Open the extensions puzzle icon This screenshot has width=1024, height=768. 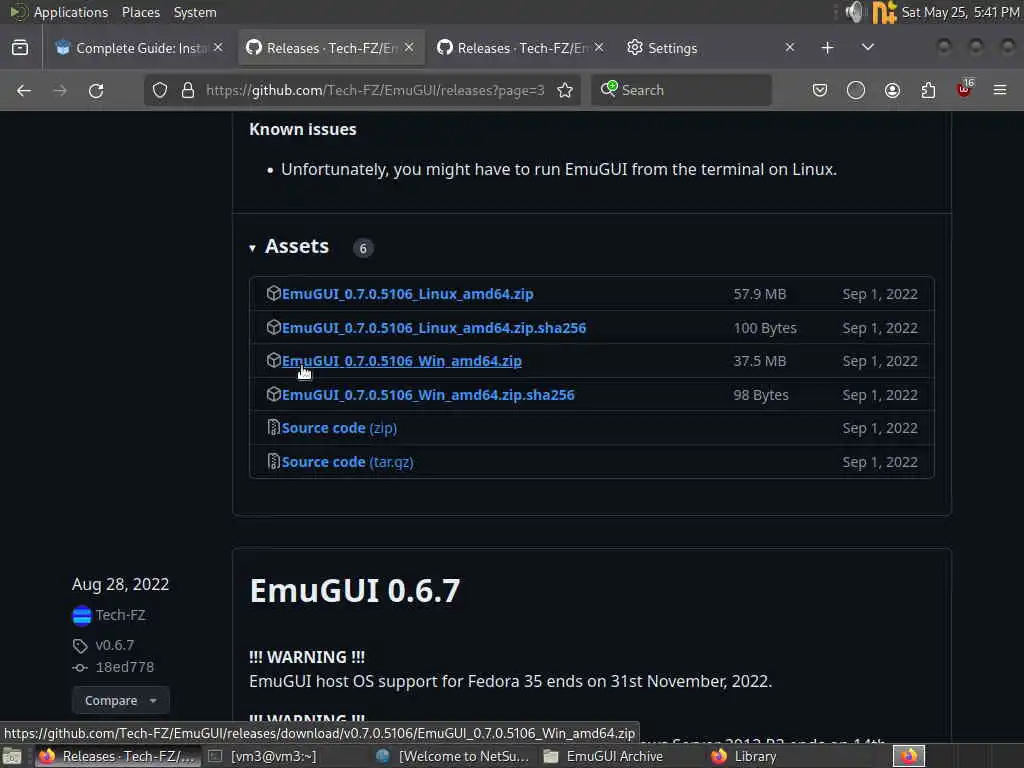pos(928,90)
